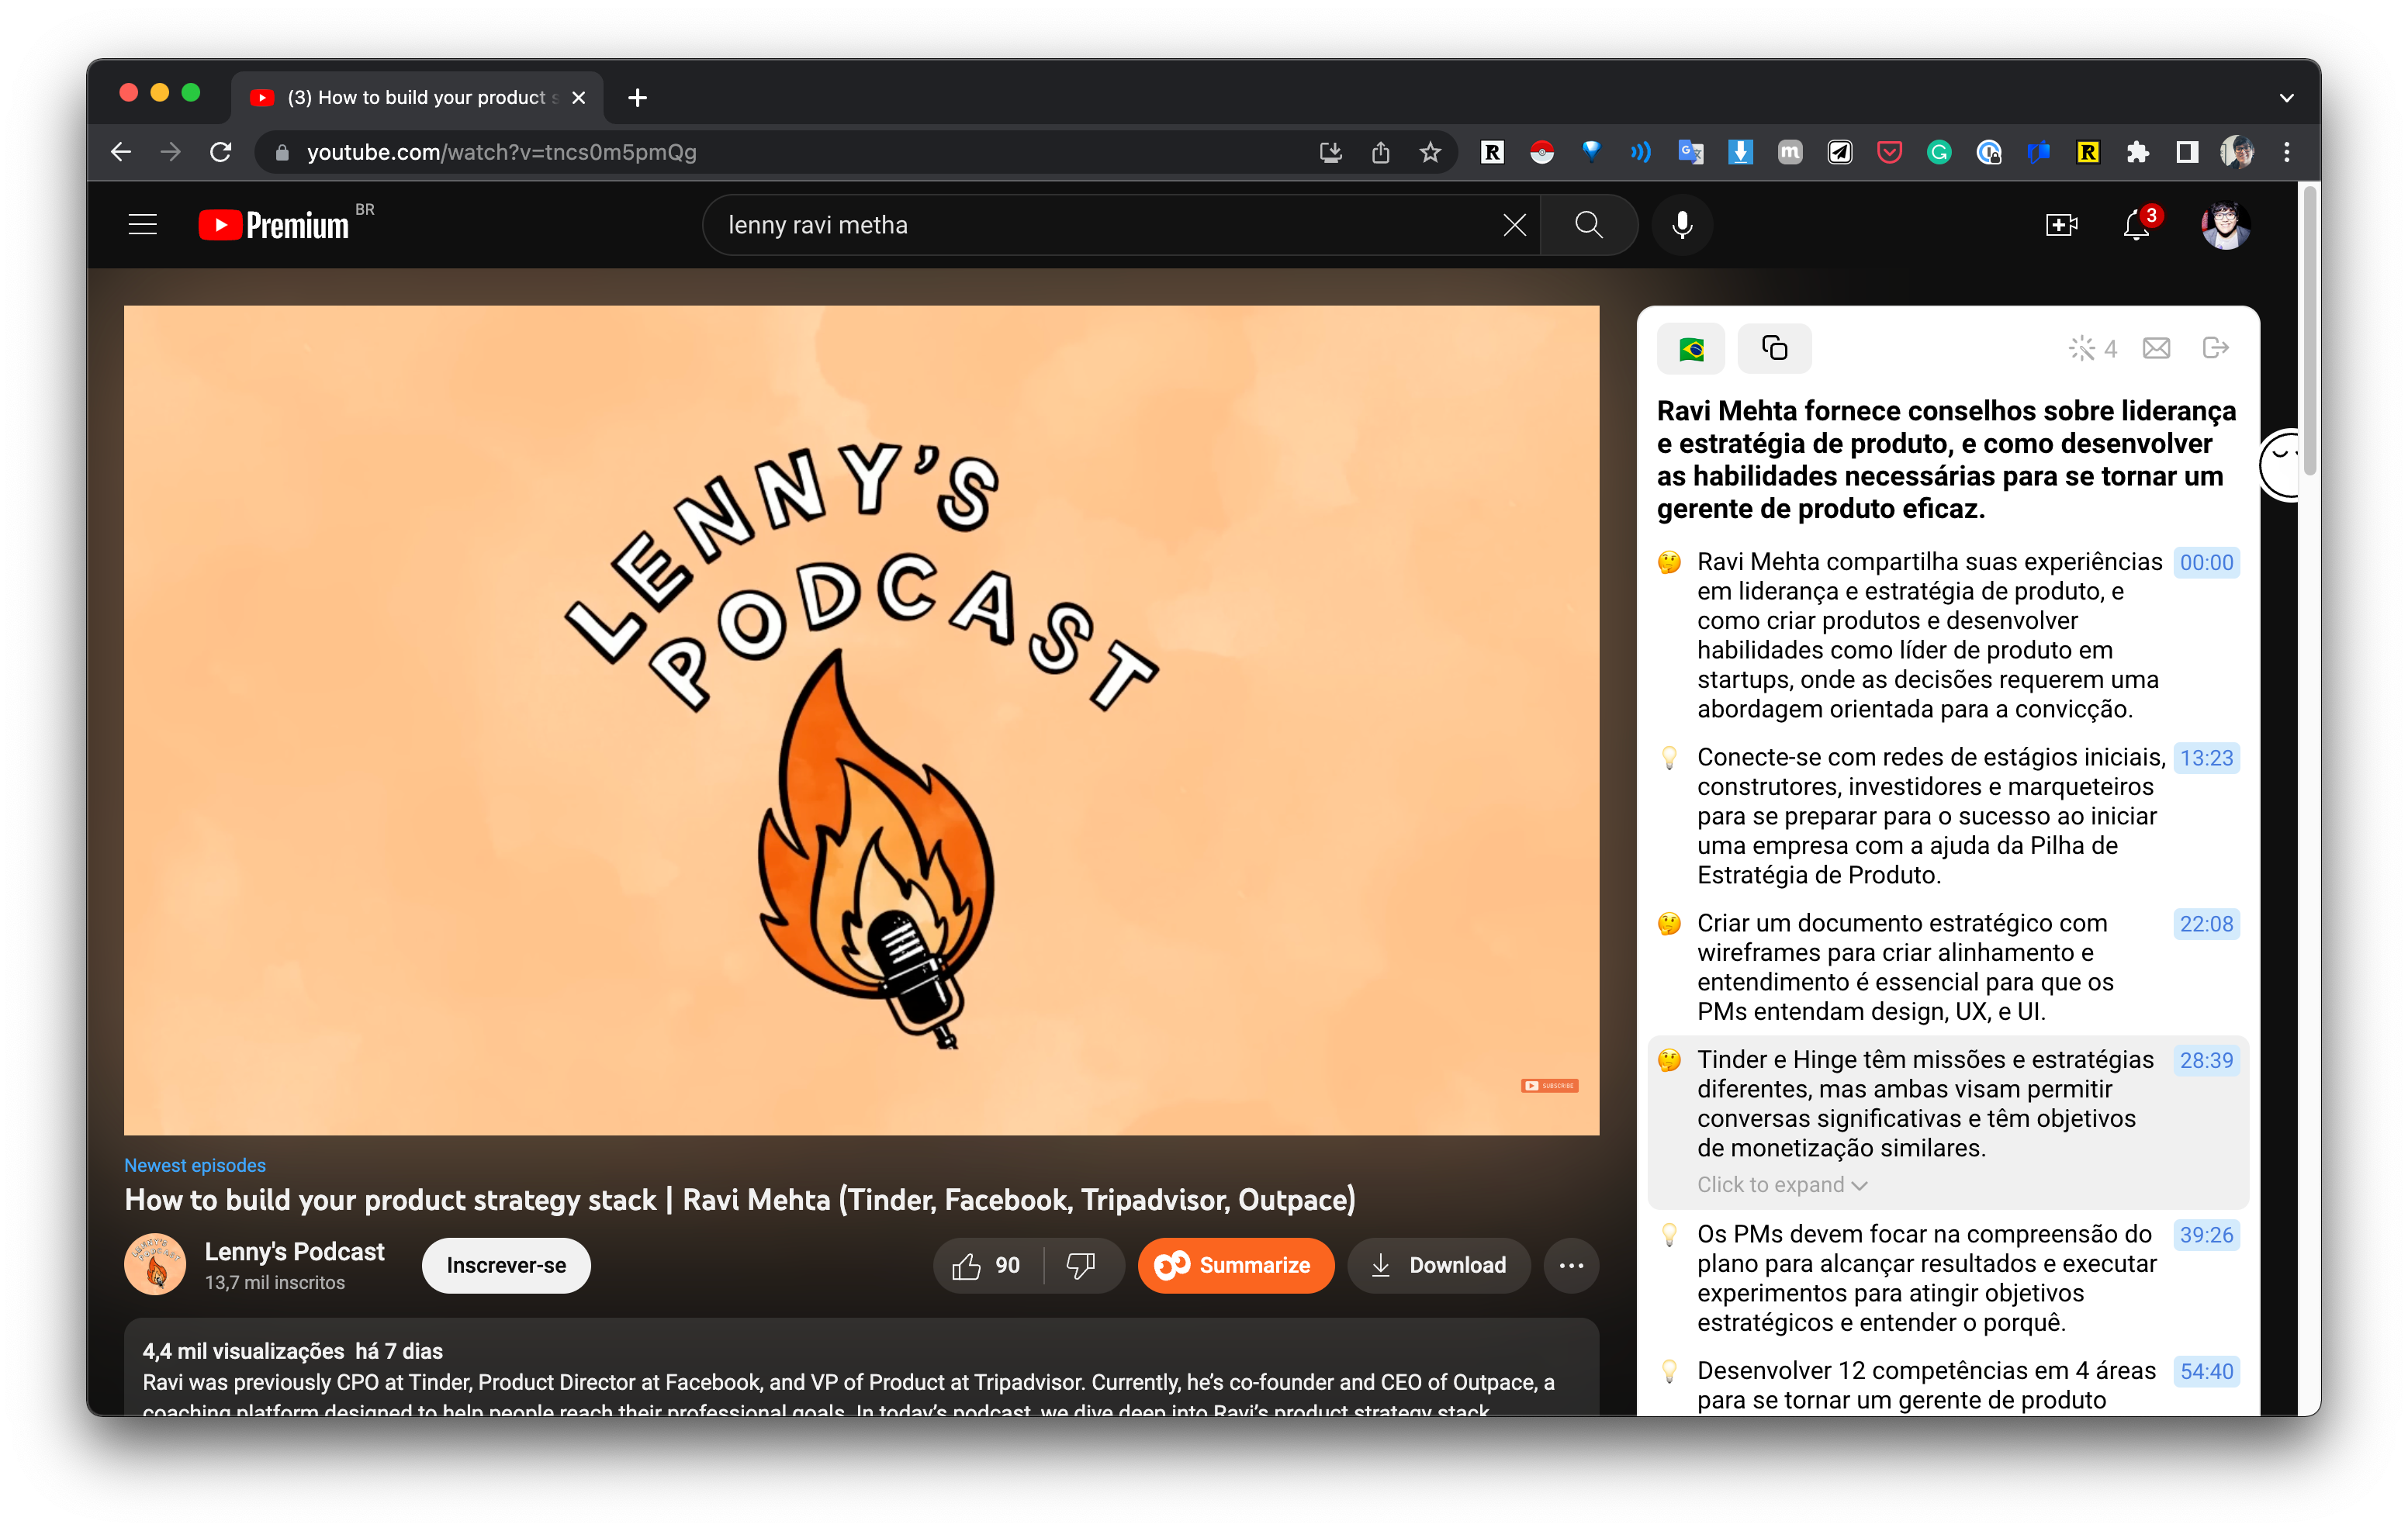Open the YouTube hamburger guide menu
Image resolution: width=2408 pixels, height=1531 pixels.
click(x=142, y=224)
